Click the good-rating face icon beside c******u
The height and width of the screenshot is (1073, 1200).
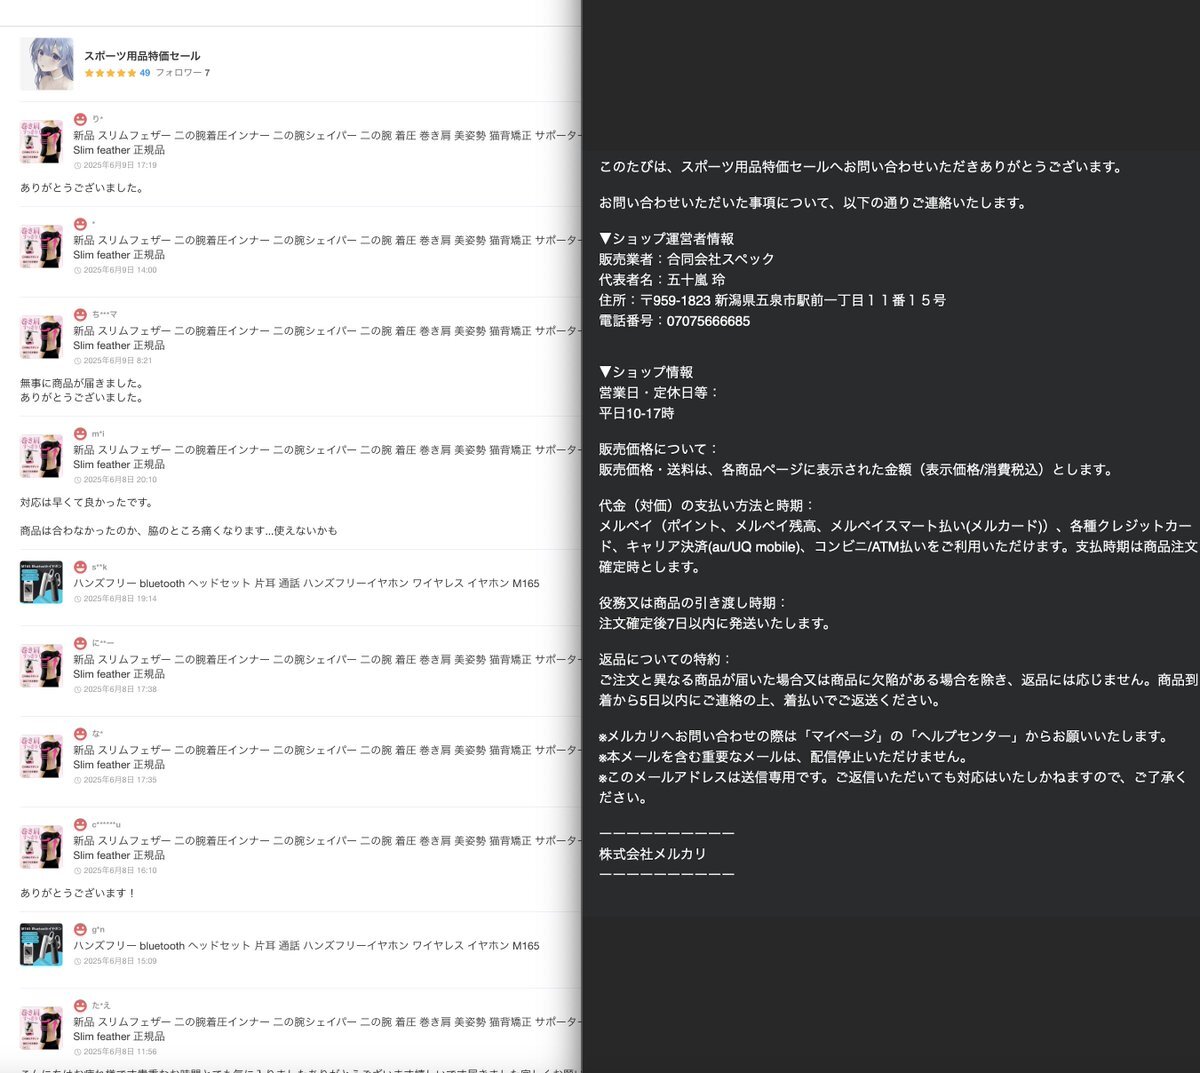tap(80, 824)
